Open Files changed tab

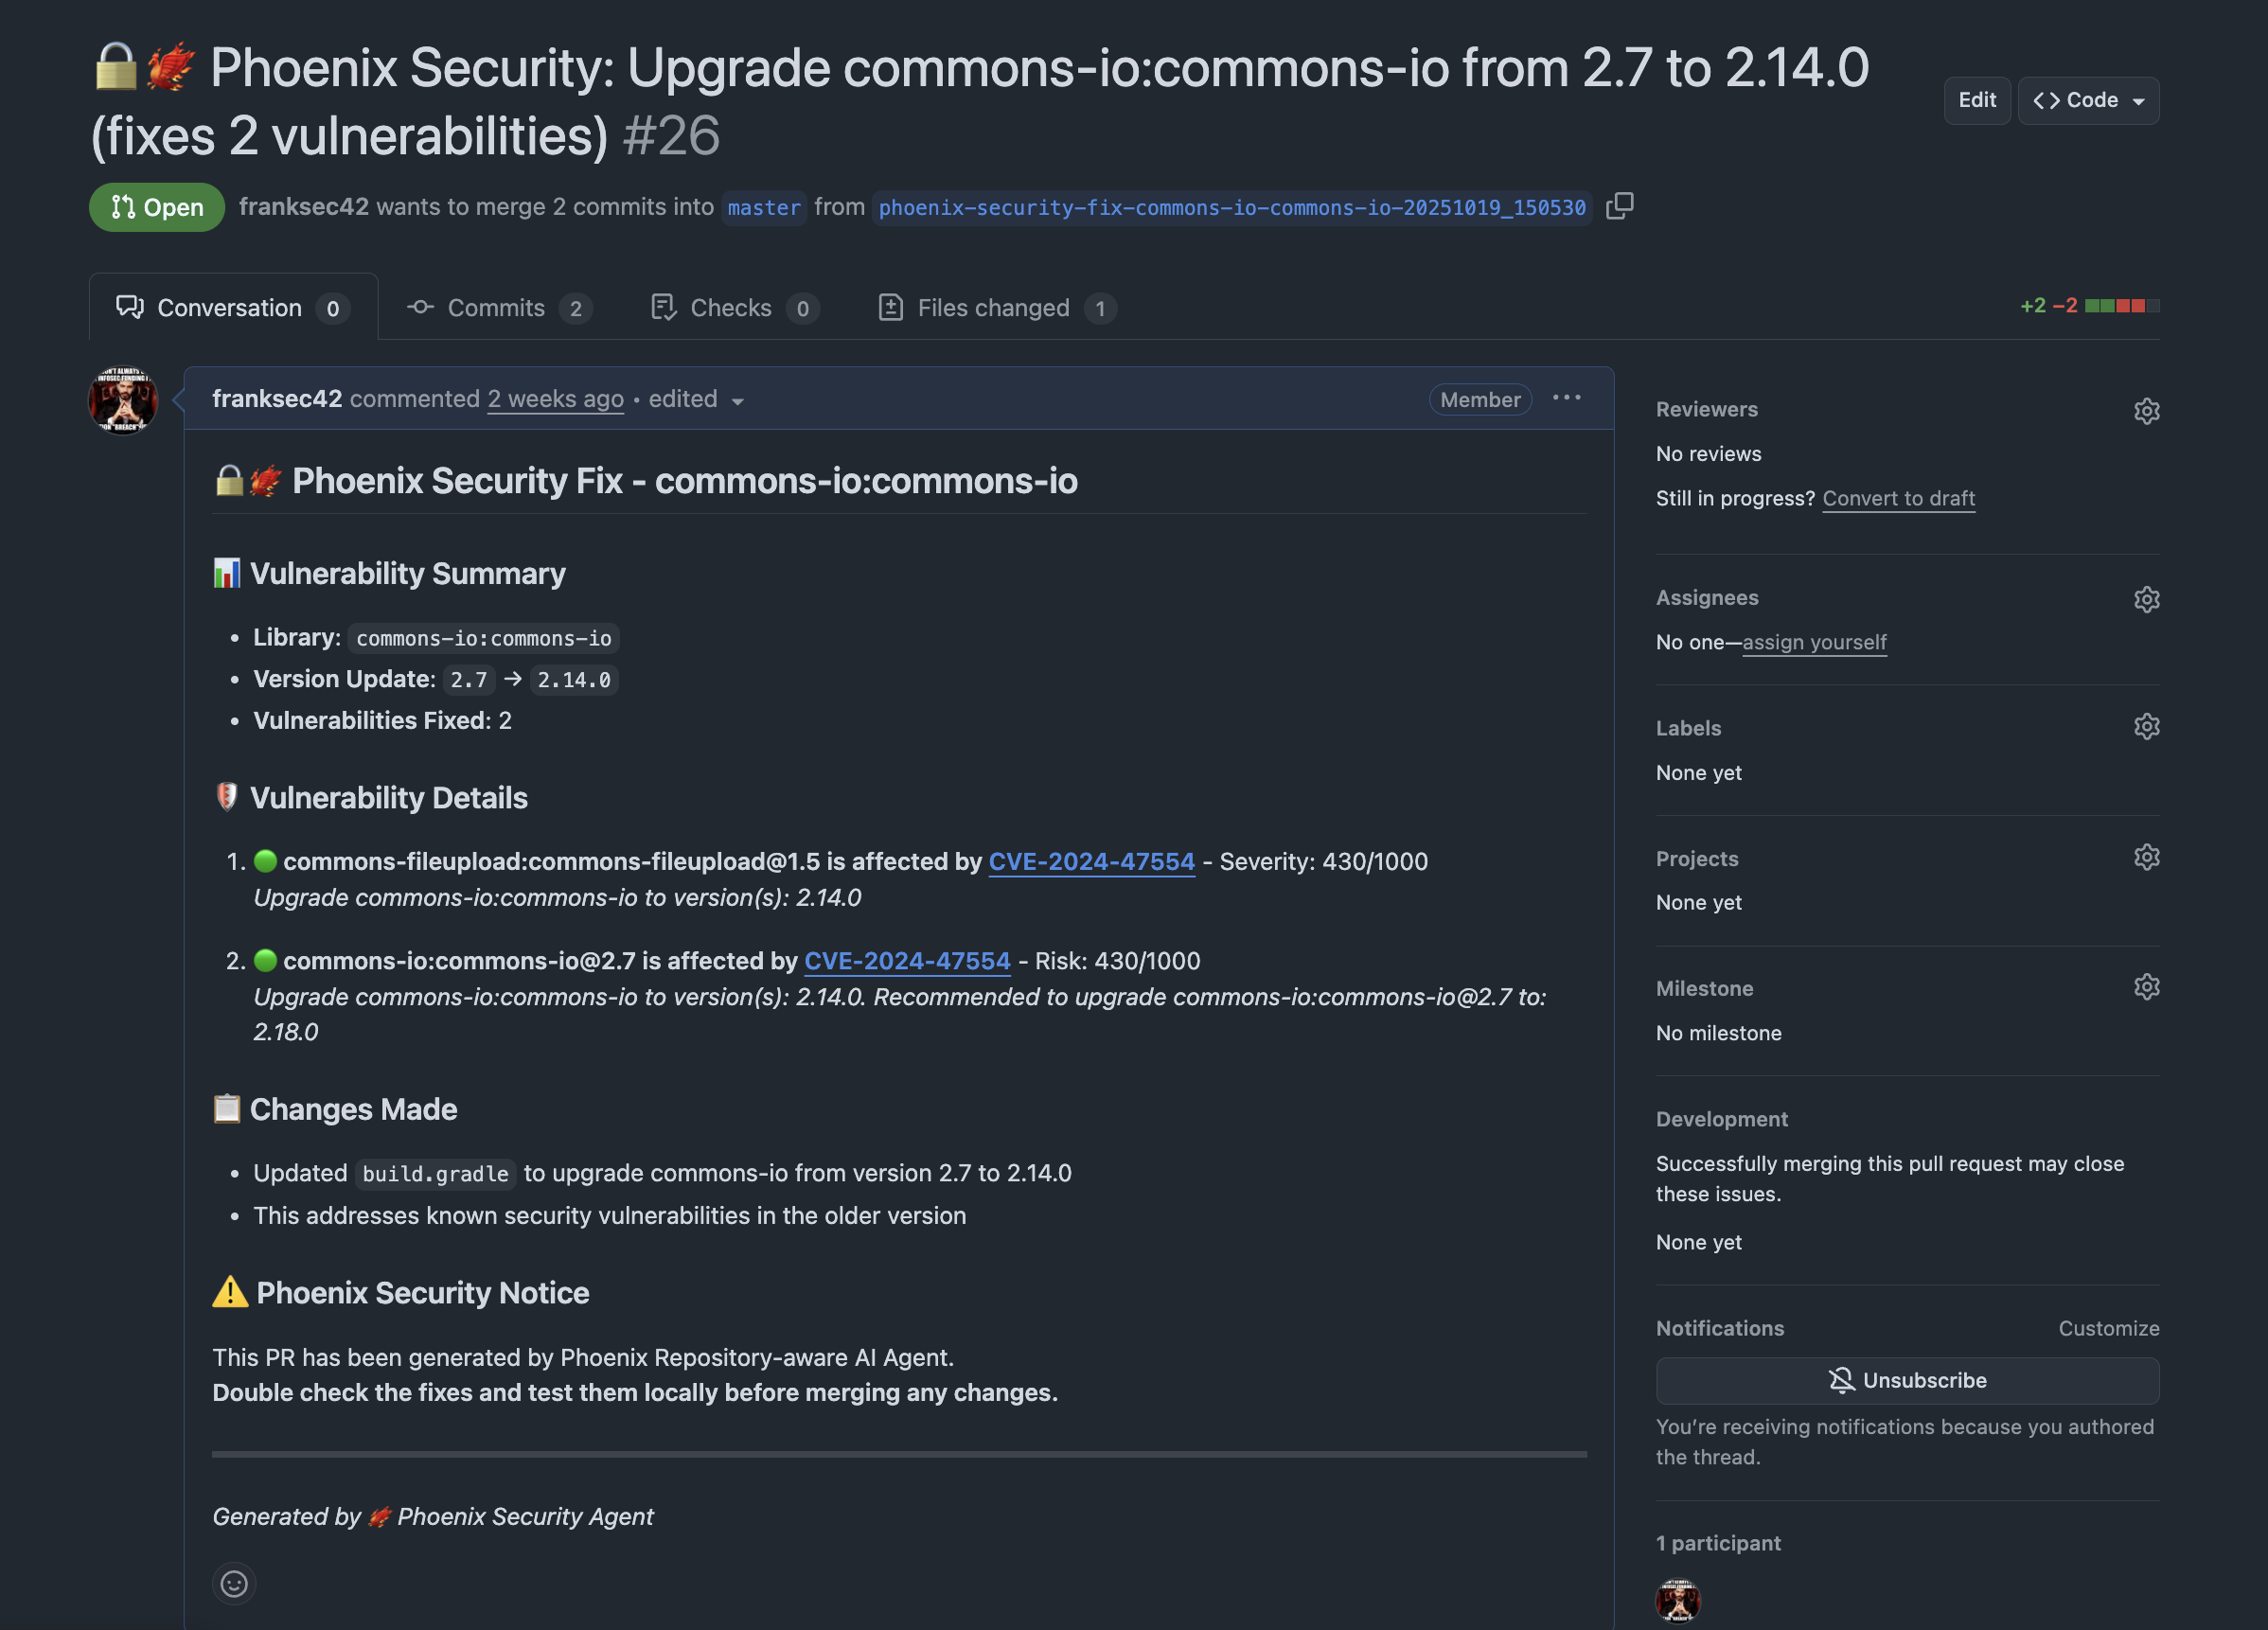(x=995, y=308)
